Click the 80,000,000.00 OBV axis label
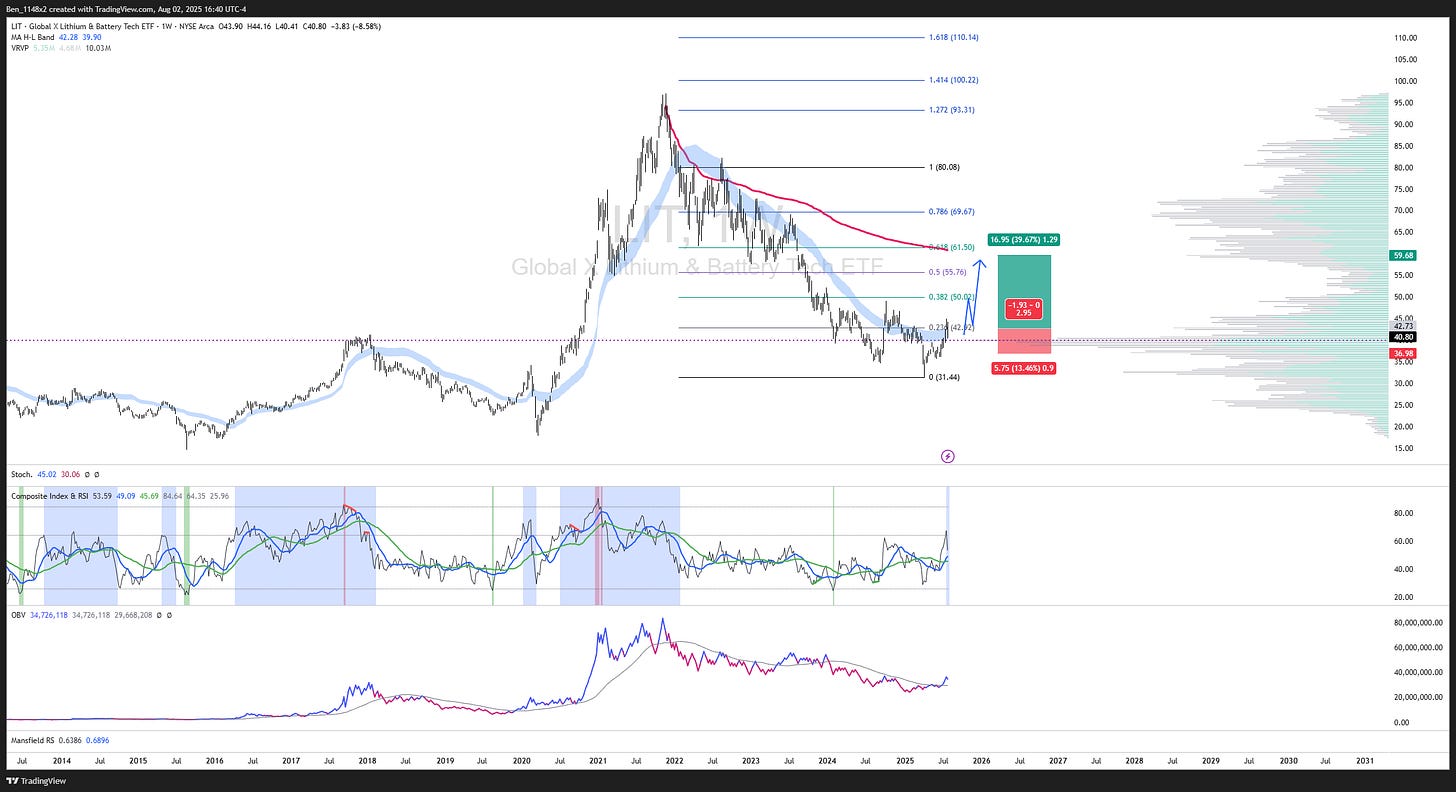The height and width of the screenshot is (792, 1456). click(x=1418, y=622)
